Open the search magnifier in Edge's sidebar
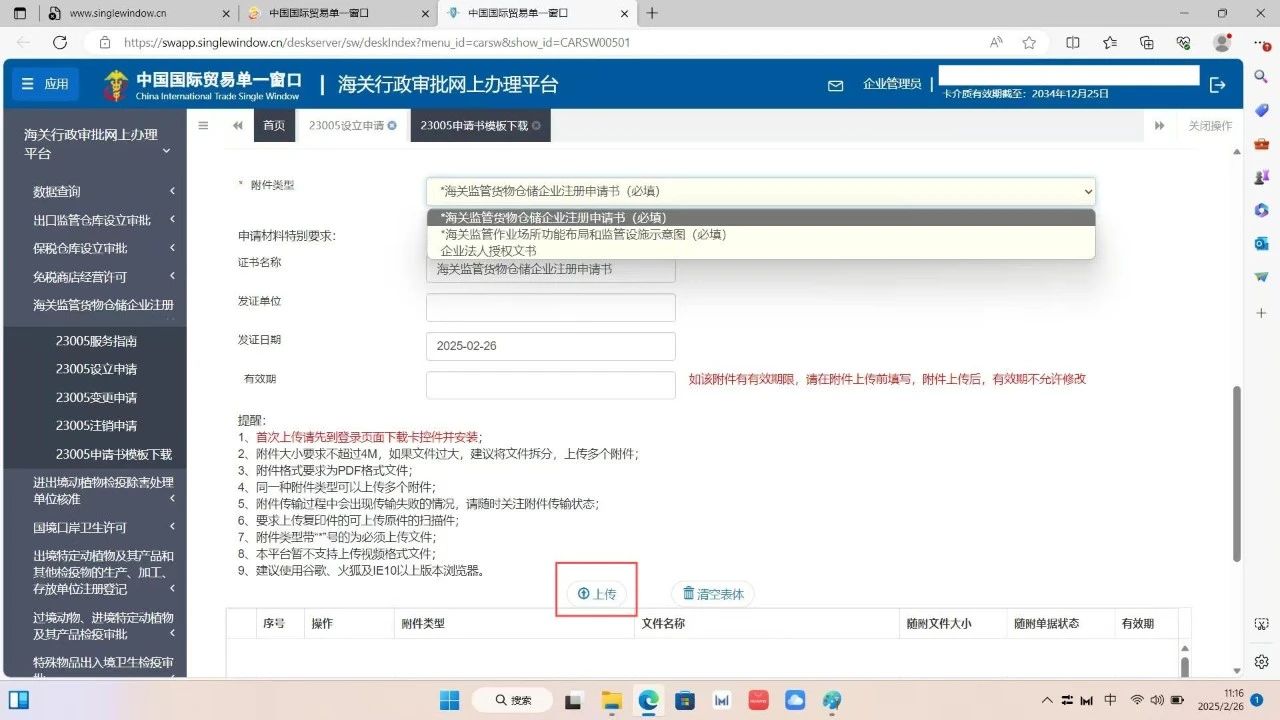The image size is (1280, 720). (x=1260, y=76)
